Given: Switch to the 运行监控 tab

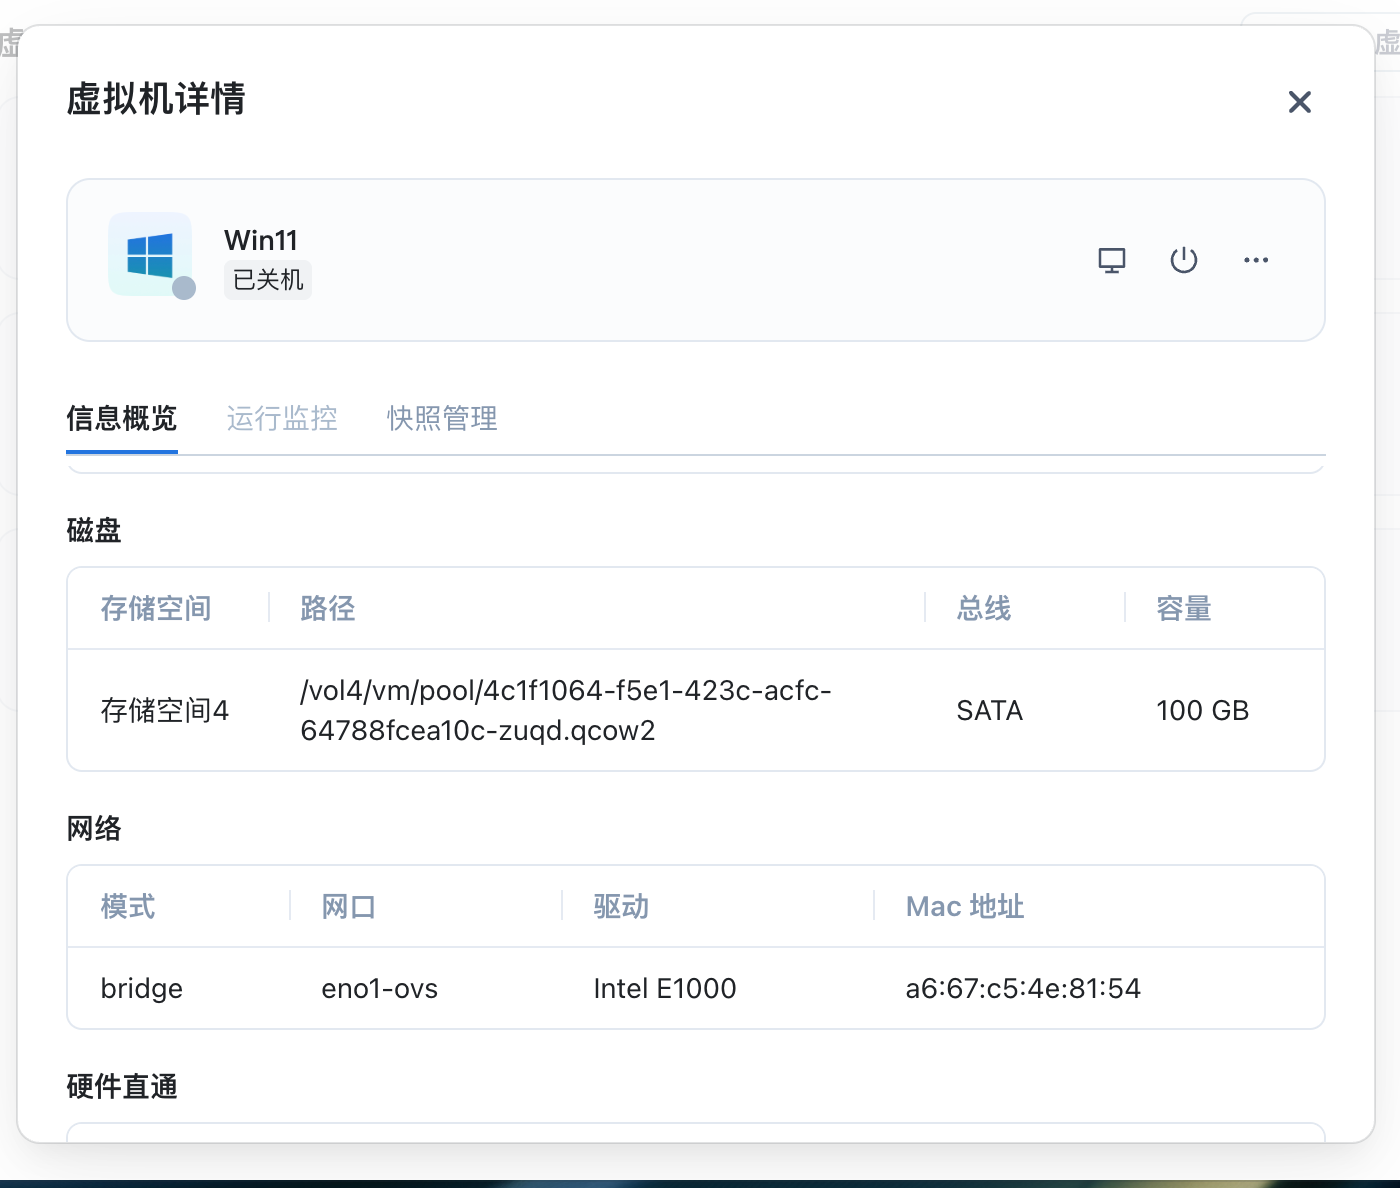Looking at the screenshot, I should tap(282, 418).
